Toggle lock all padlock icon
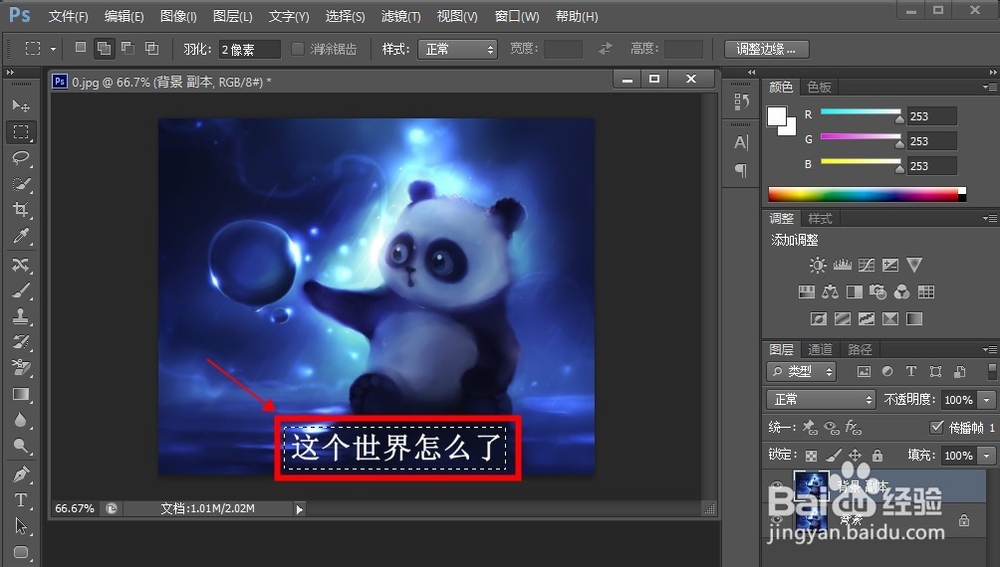 click(878, 455)
